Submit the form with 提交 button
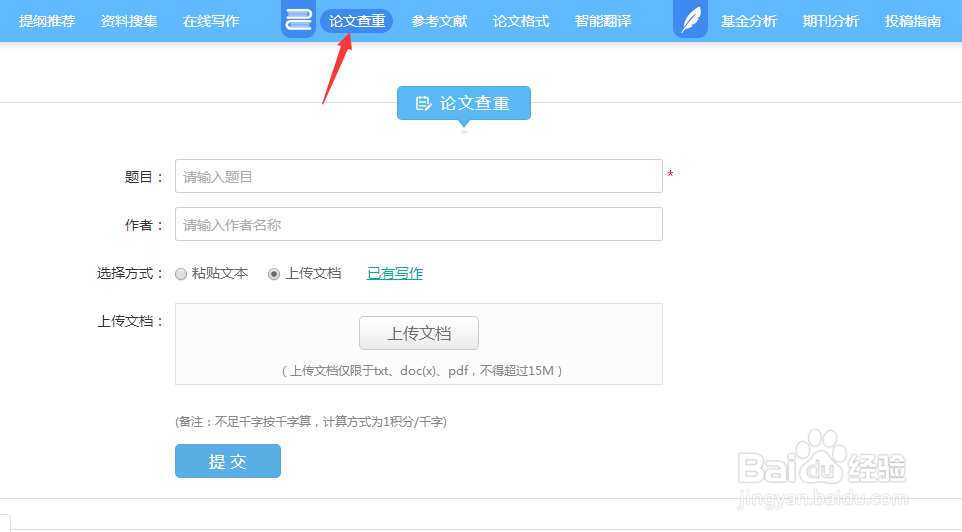Viewport: 962px width, 532px height. click(x=228, y=461)
